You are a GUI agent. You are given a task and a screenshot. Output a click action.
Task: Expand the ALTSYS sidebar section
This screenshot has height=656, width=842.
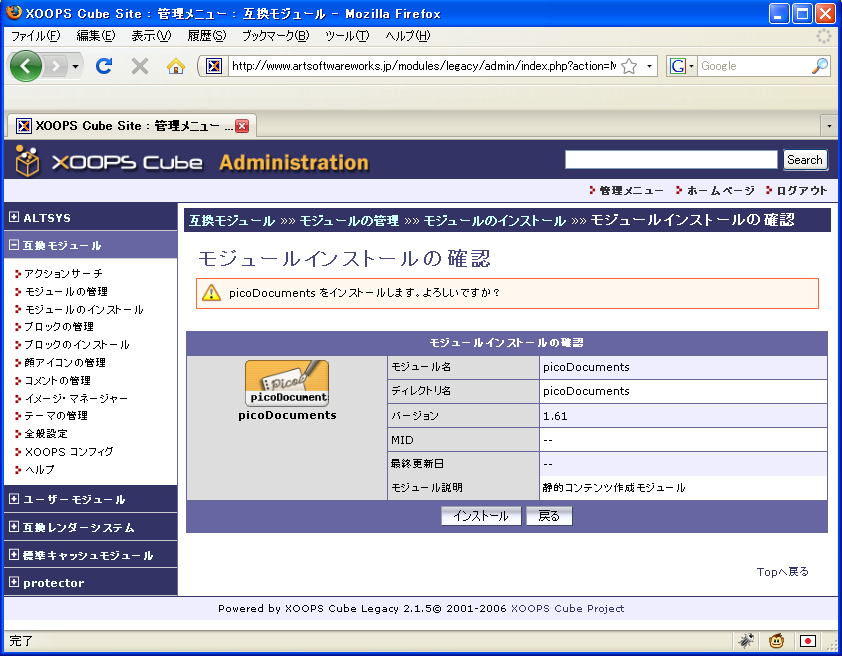pos(14,217)
